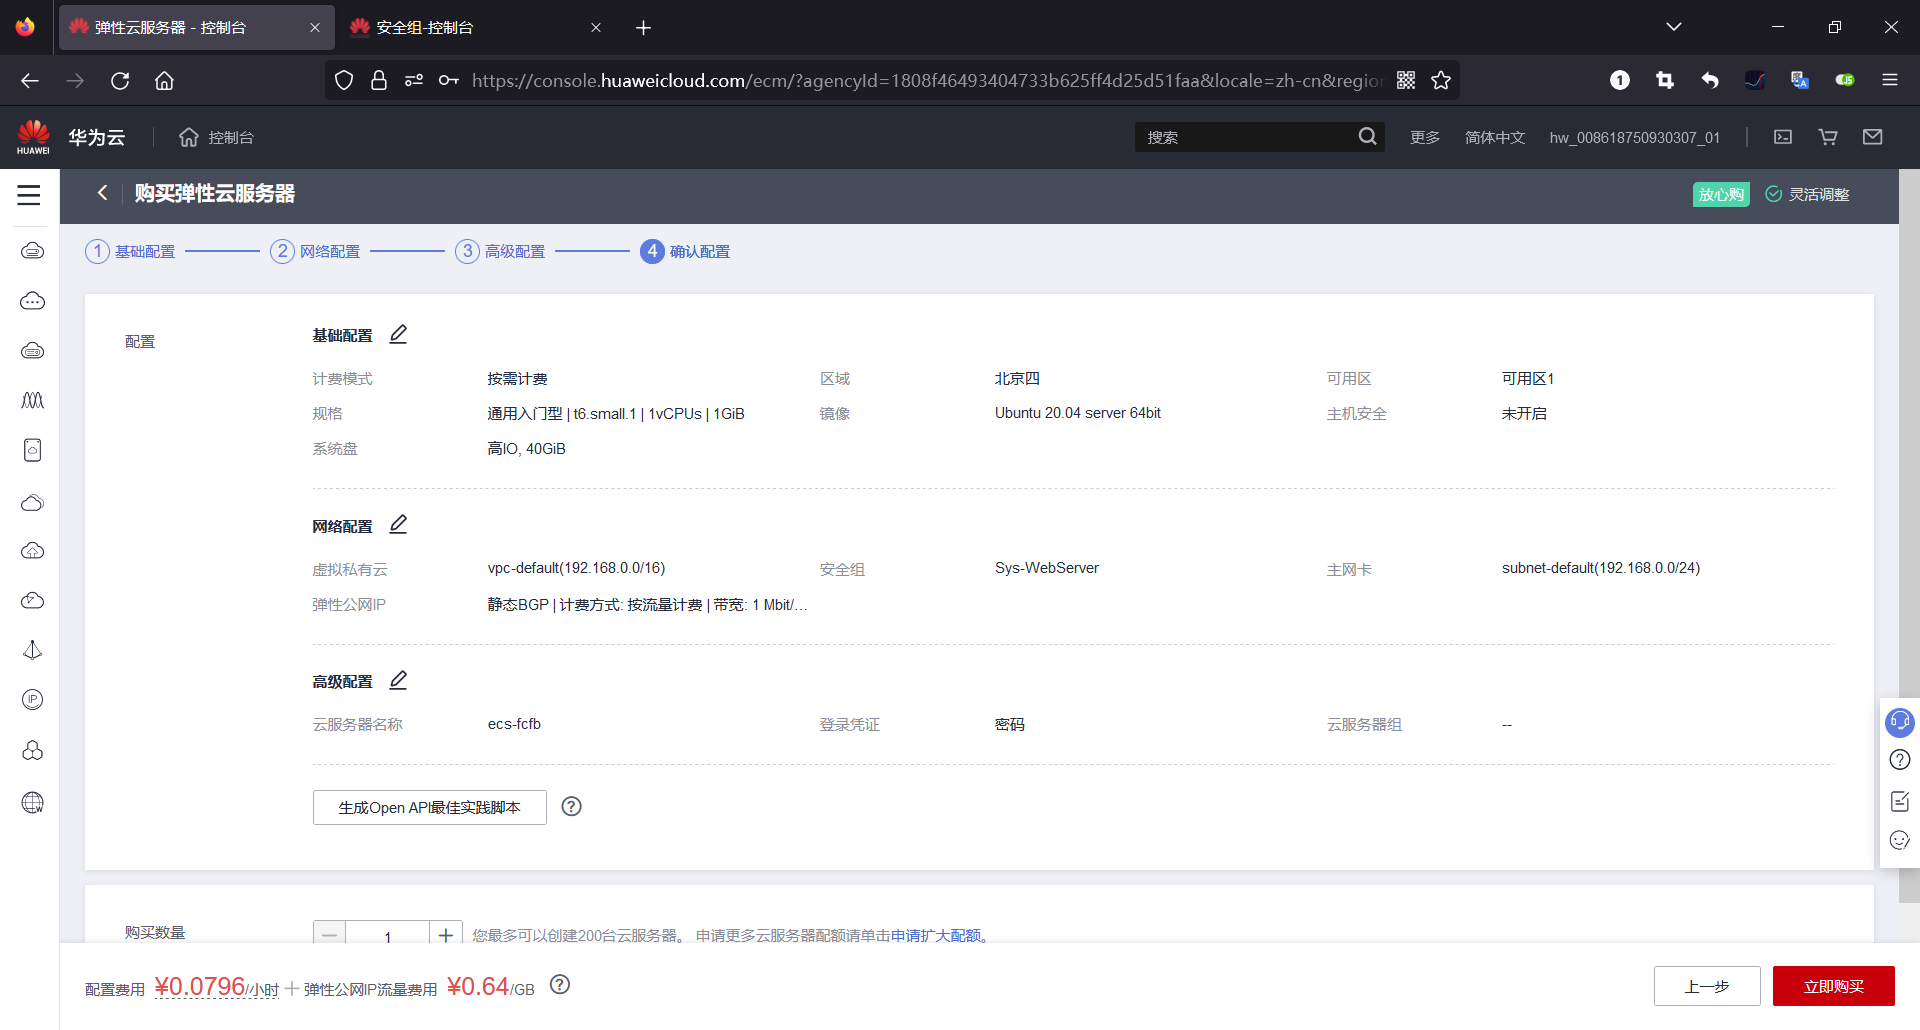This screenshot has width=1920, height=1030.
Task: Close the 安全组-控制台 tab
Action: coord(596,27)
